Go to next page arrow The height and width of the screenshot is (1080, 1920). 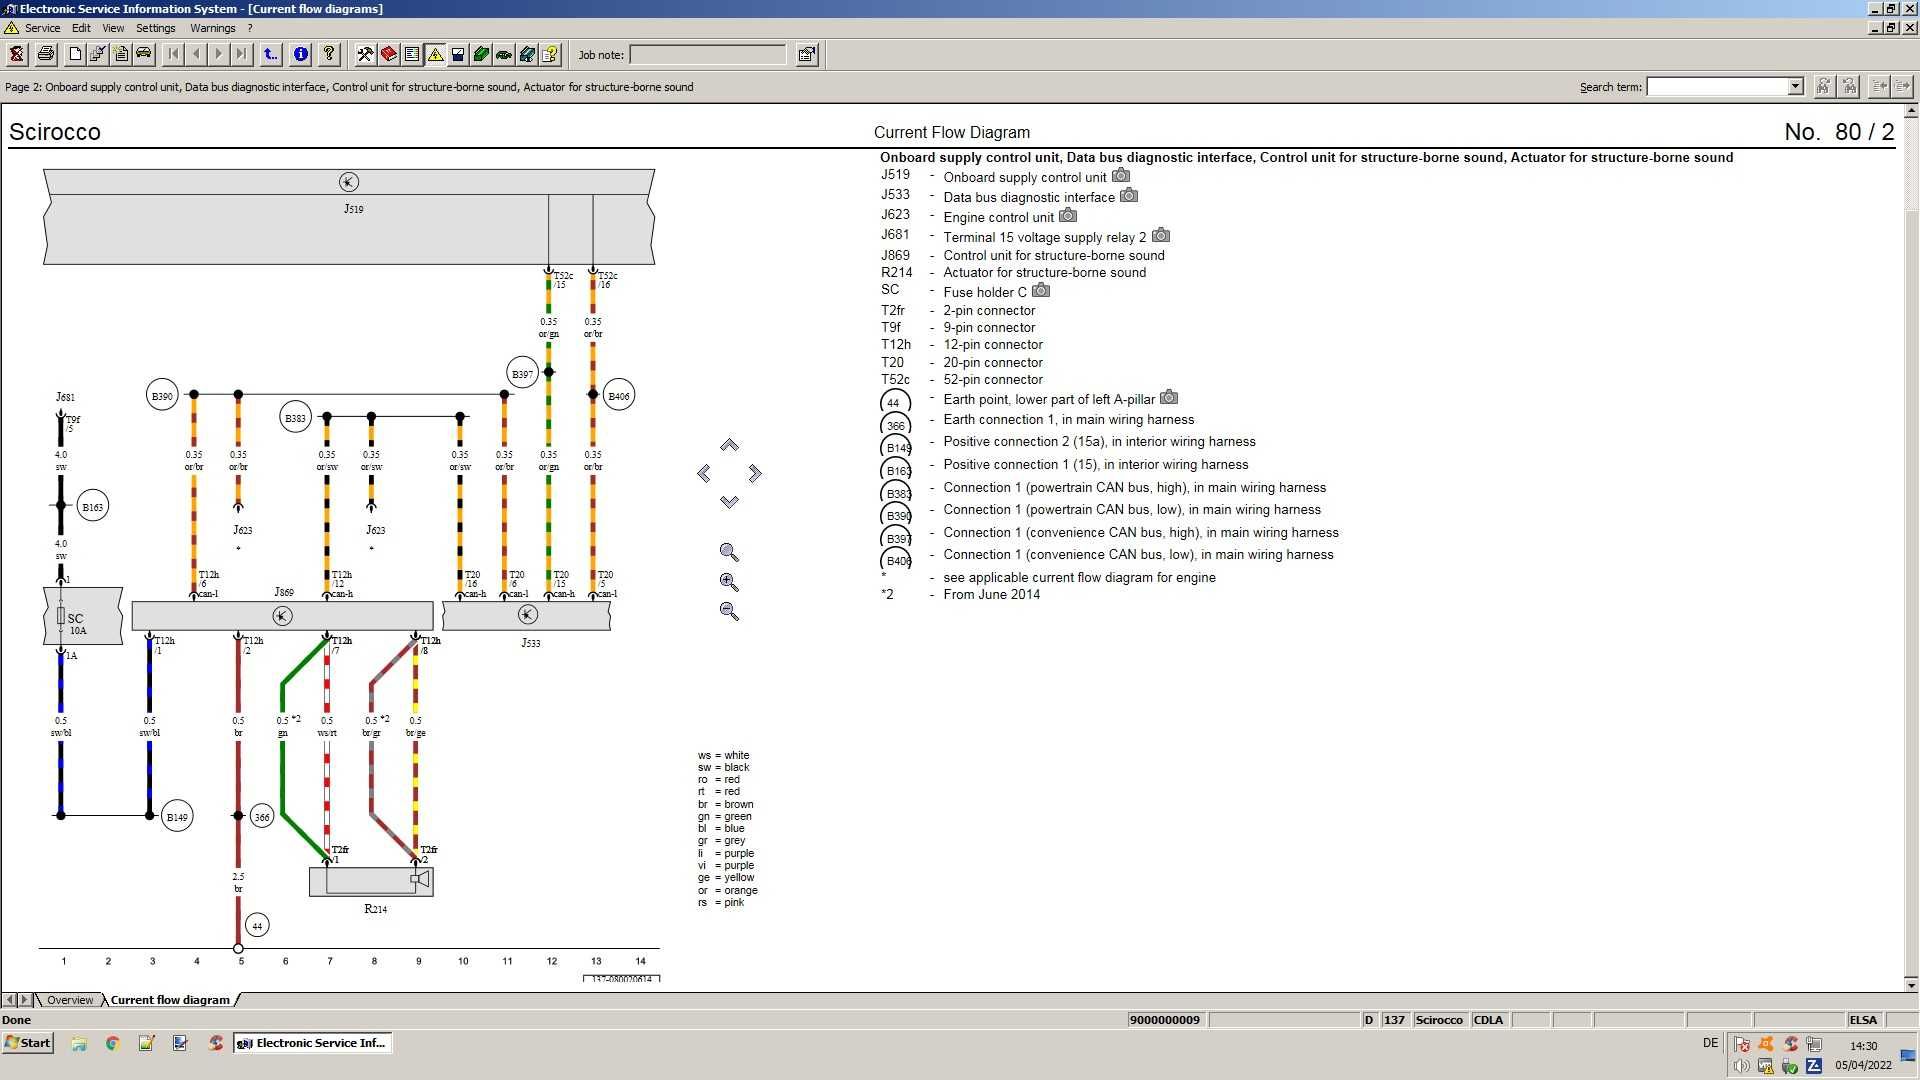click(219, 54)
